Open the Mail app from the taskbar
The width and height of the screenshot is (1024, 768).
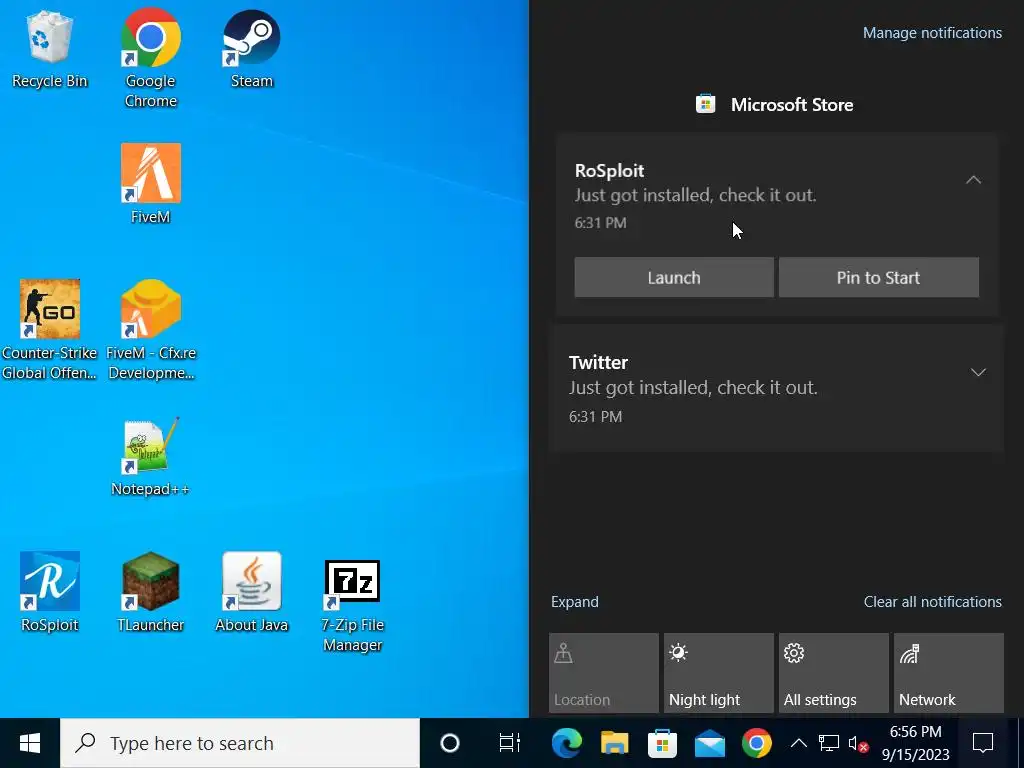[x=710, y=743]
